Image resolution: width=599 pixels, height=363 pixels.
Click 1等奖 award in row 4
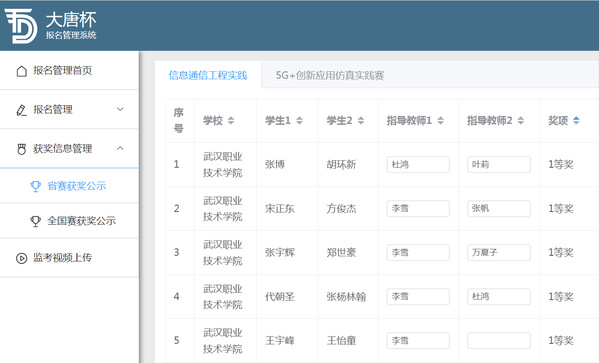pyautogui.click(x=561, y=297)
